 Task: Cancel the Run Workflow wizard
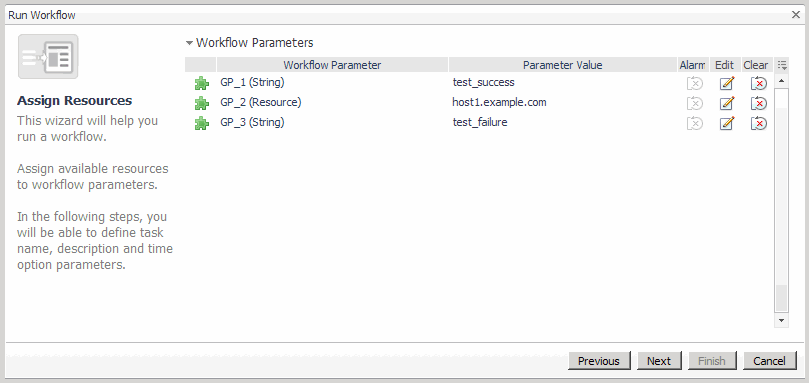(769, 361)
